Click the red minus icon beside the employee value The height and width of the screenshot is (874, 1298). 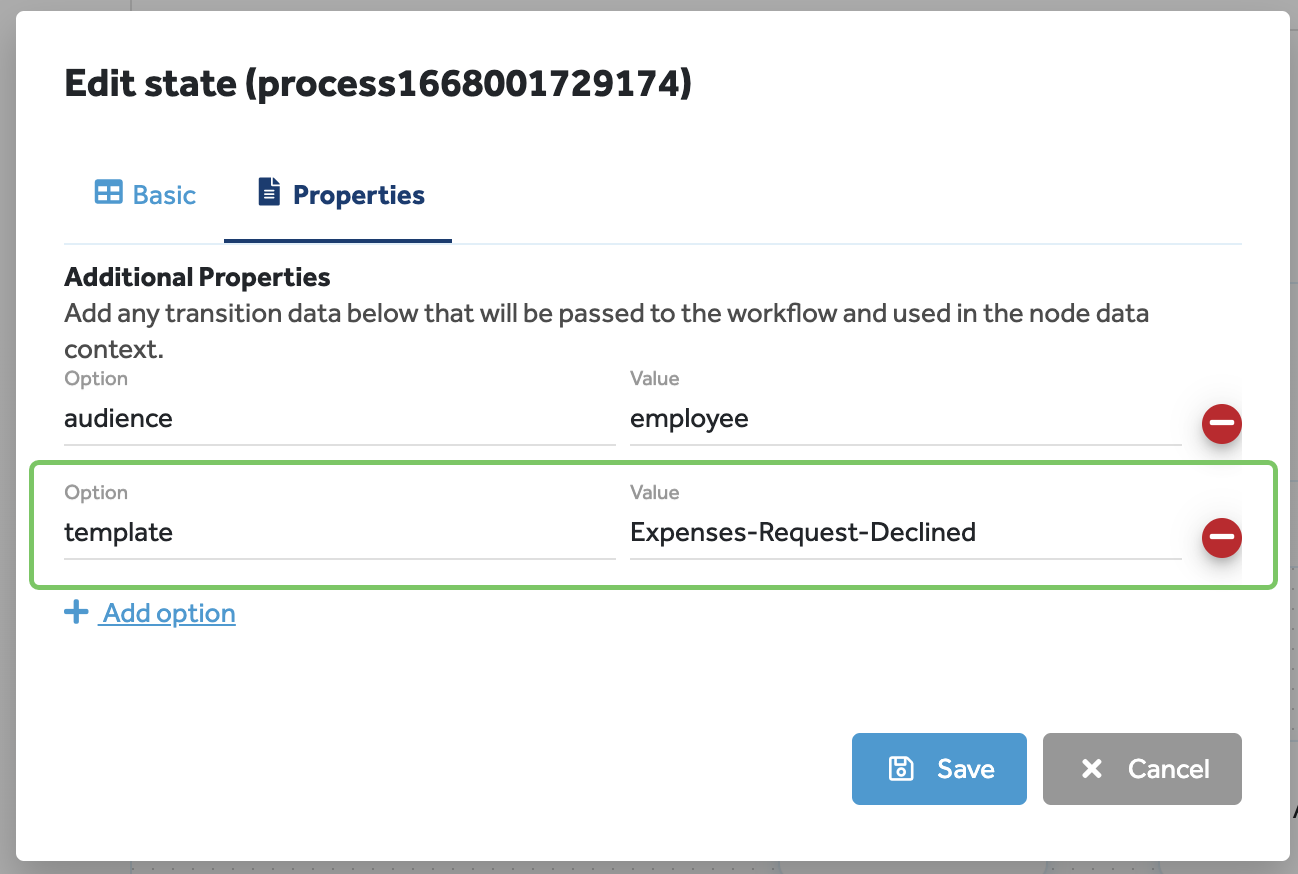click(x=1221, y=424)
